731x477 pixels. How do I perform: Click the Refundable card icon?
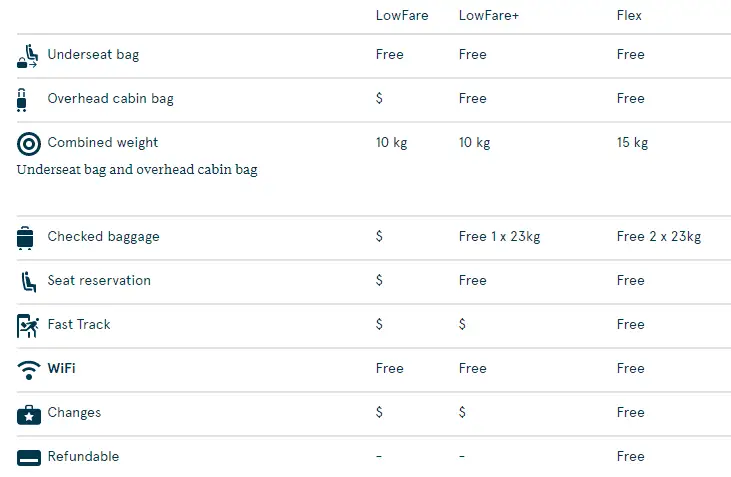(x=28, y=457)
